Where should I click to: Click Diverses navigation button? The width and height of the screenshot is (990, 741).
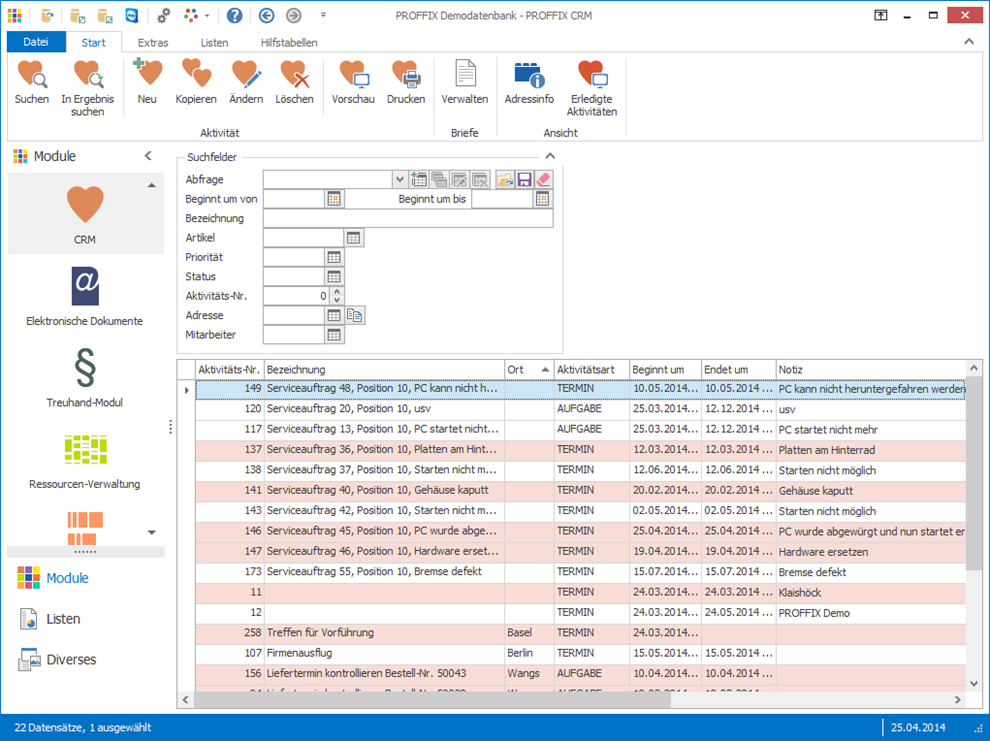point(57,660)
